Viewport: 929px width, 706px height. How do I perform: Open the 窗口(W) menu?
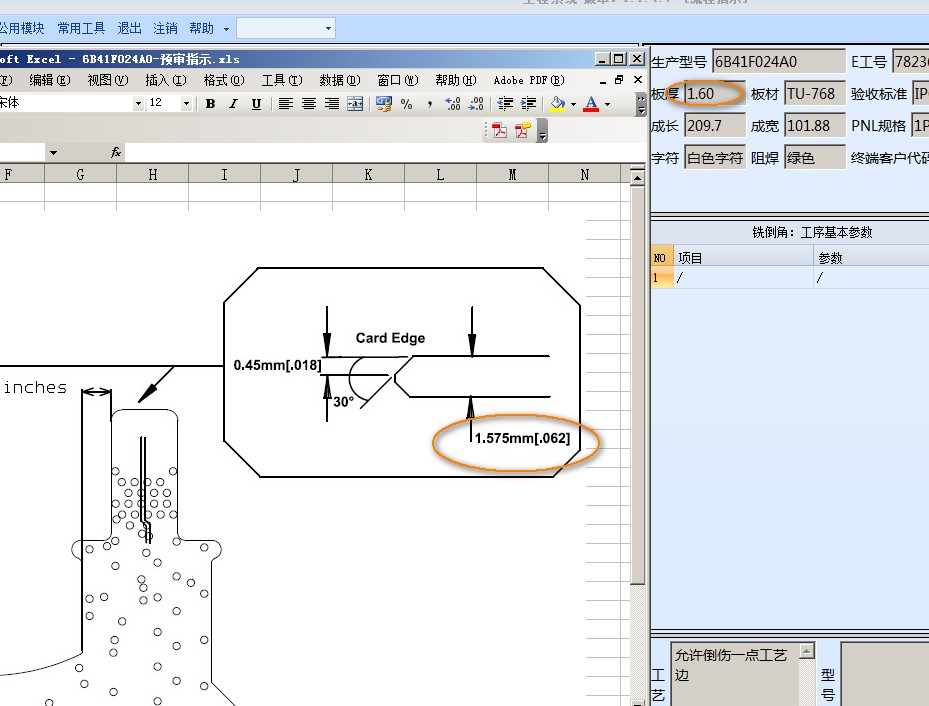pos(398,80)
